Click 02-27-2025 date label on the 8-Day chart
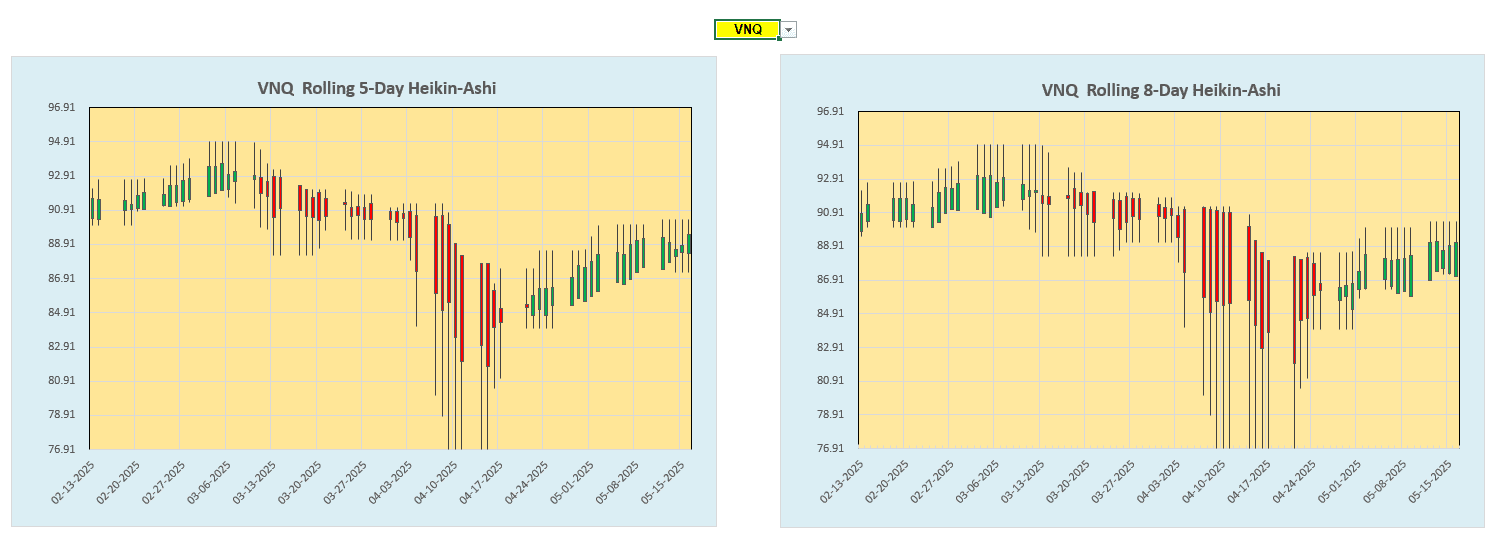The image size is (1501, 535). [933, 483]
